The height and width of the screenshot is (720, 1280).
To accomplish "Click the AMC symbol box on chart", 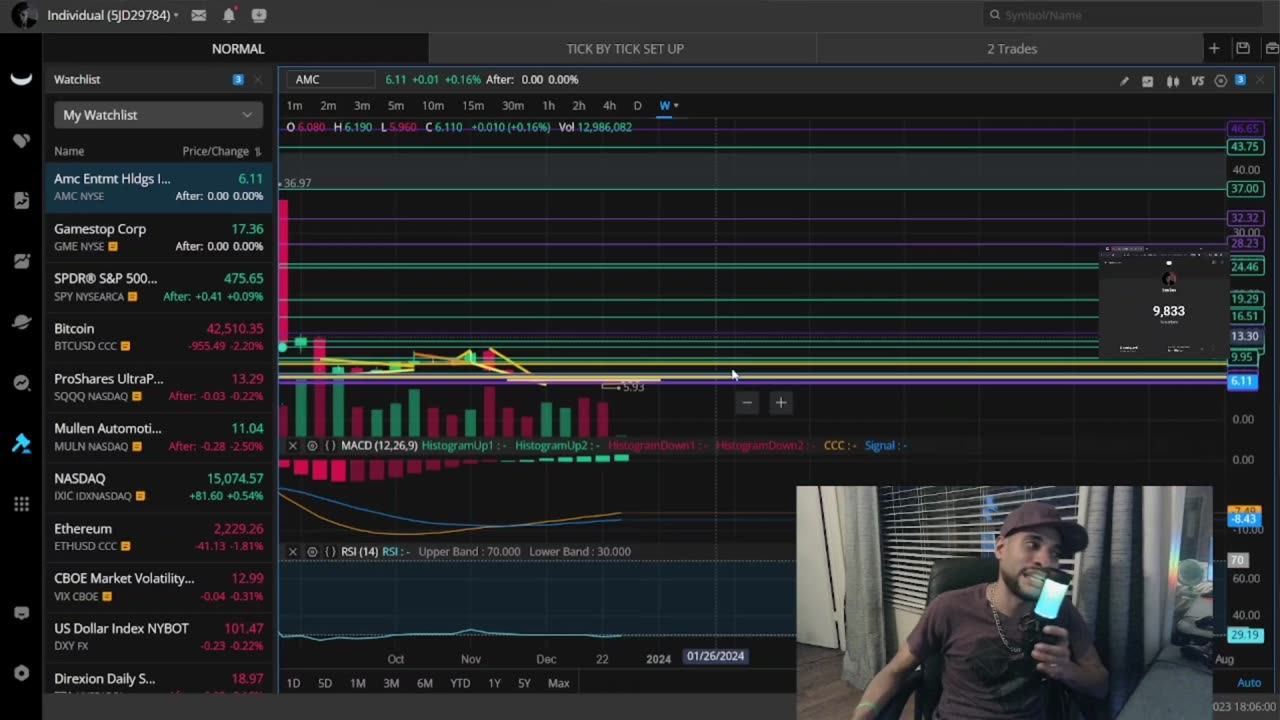I will pos(330,80).
